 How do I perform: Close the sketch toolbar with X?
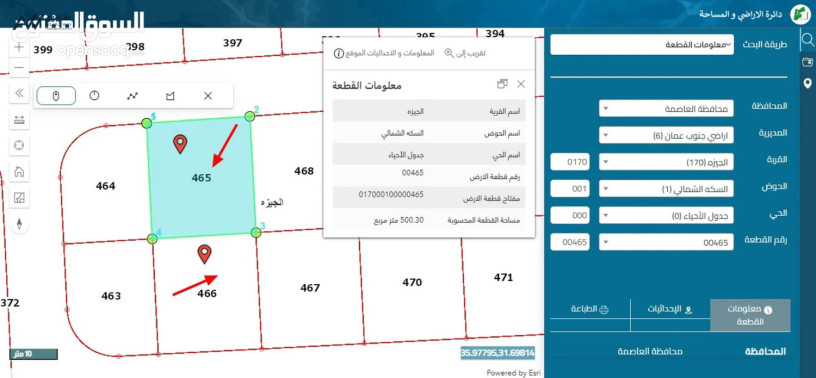click(208, 96)
